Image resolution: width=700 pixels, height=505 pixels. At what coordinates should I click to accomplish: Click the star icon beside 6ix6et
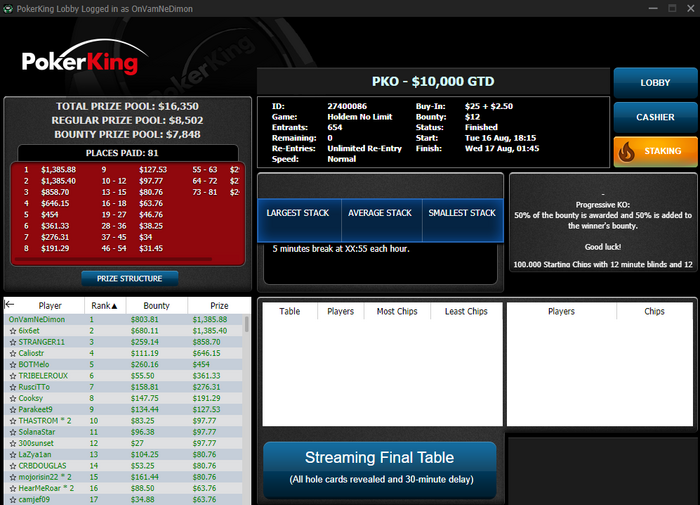point(12,331)
